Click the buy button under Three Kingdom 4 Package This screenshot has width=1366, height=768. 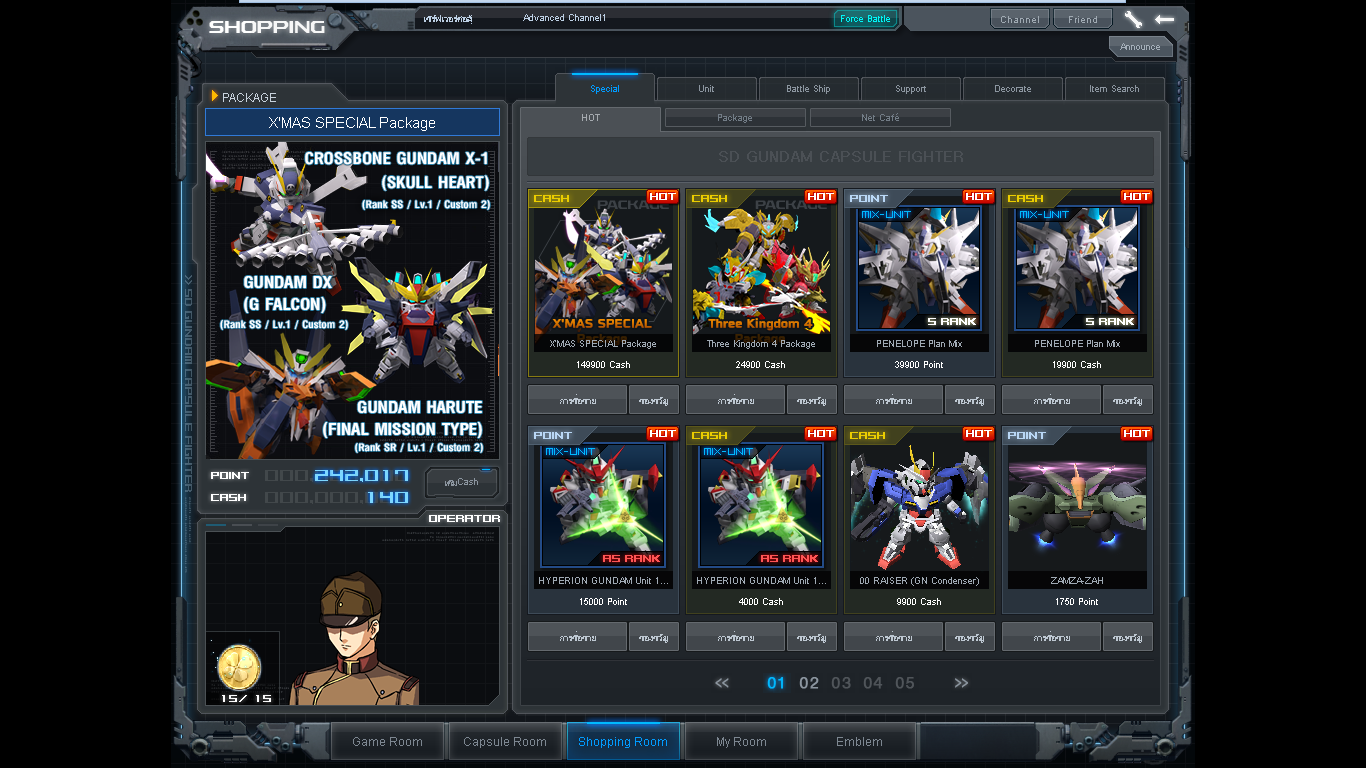pyautogui.click(x=736, y=400)
